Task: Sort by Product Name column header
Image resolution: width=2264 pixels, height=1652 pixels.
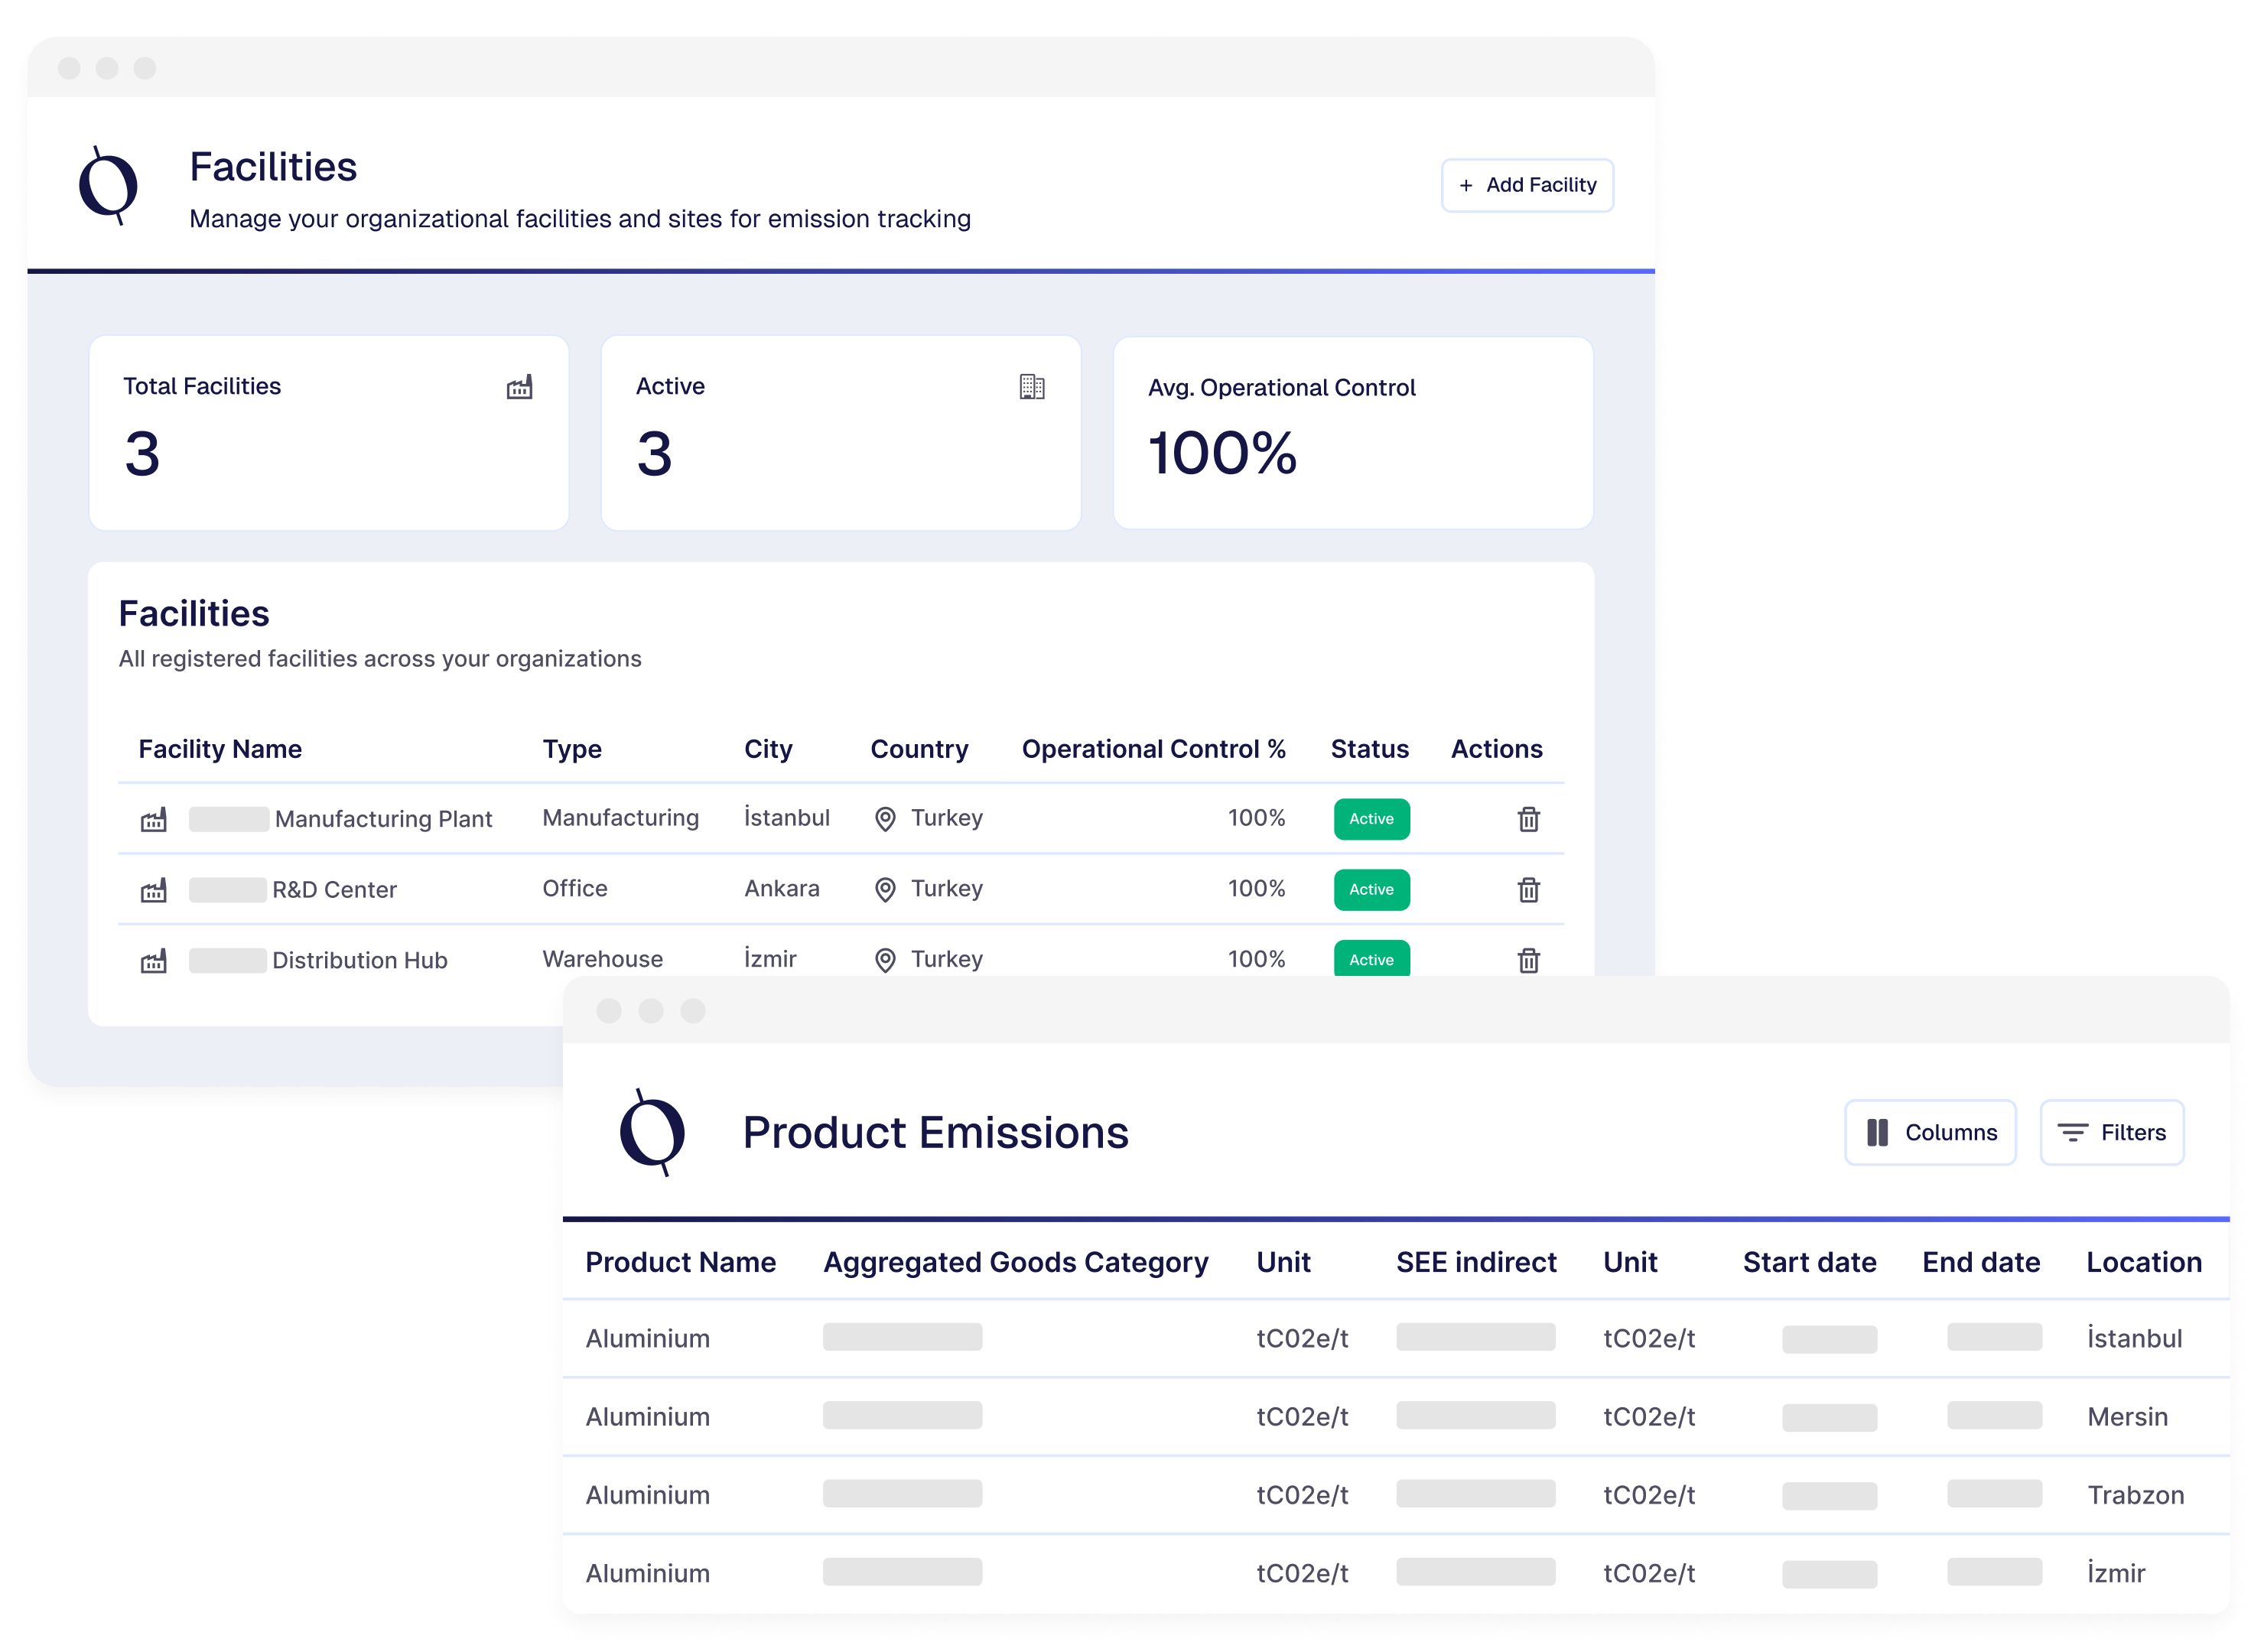Action: click(680, 1262)
